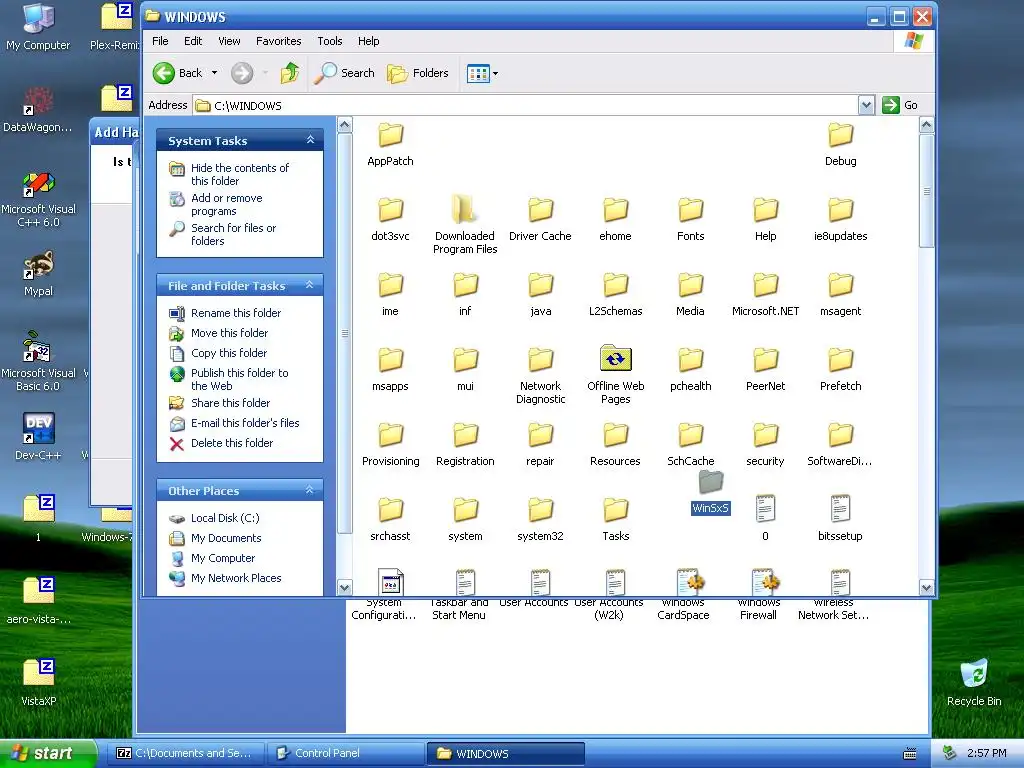Expand the address bar dropdown
Image resolution: width=1024 pixels, height=768 pixels.
click(x=866, y=105)
